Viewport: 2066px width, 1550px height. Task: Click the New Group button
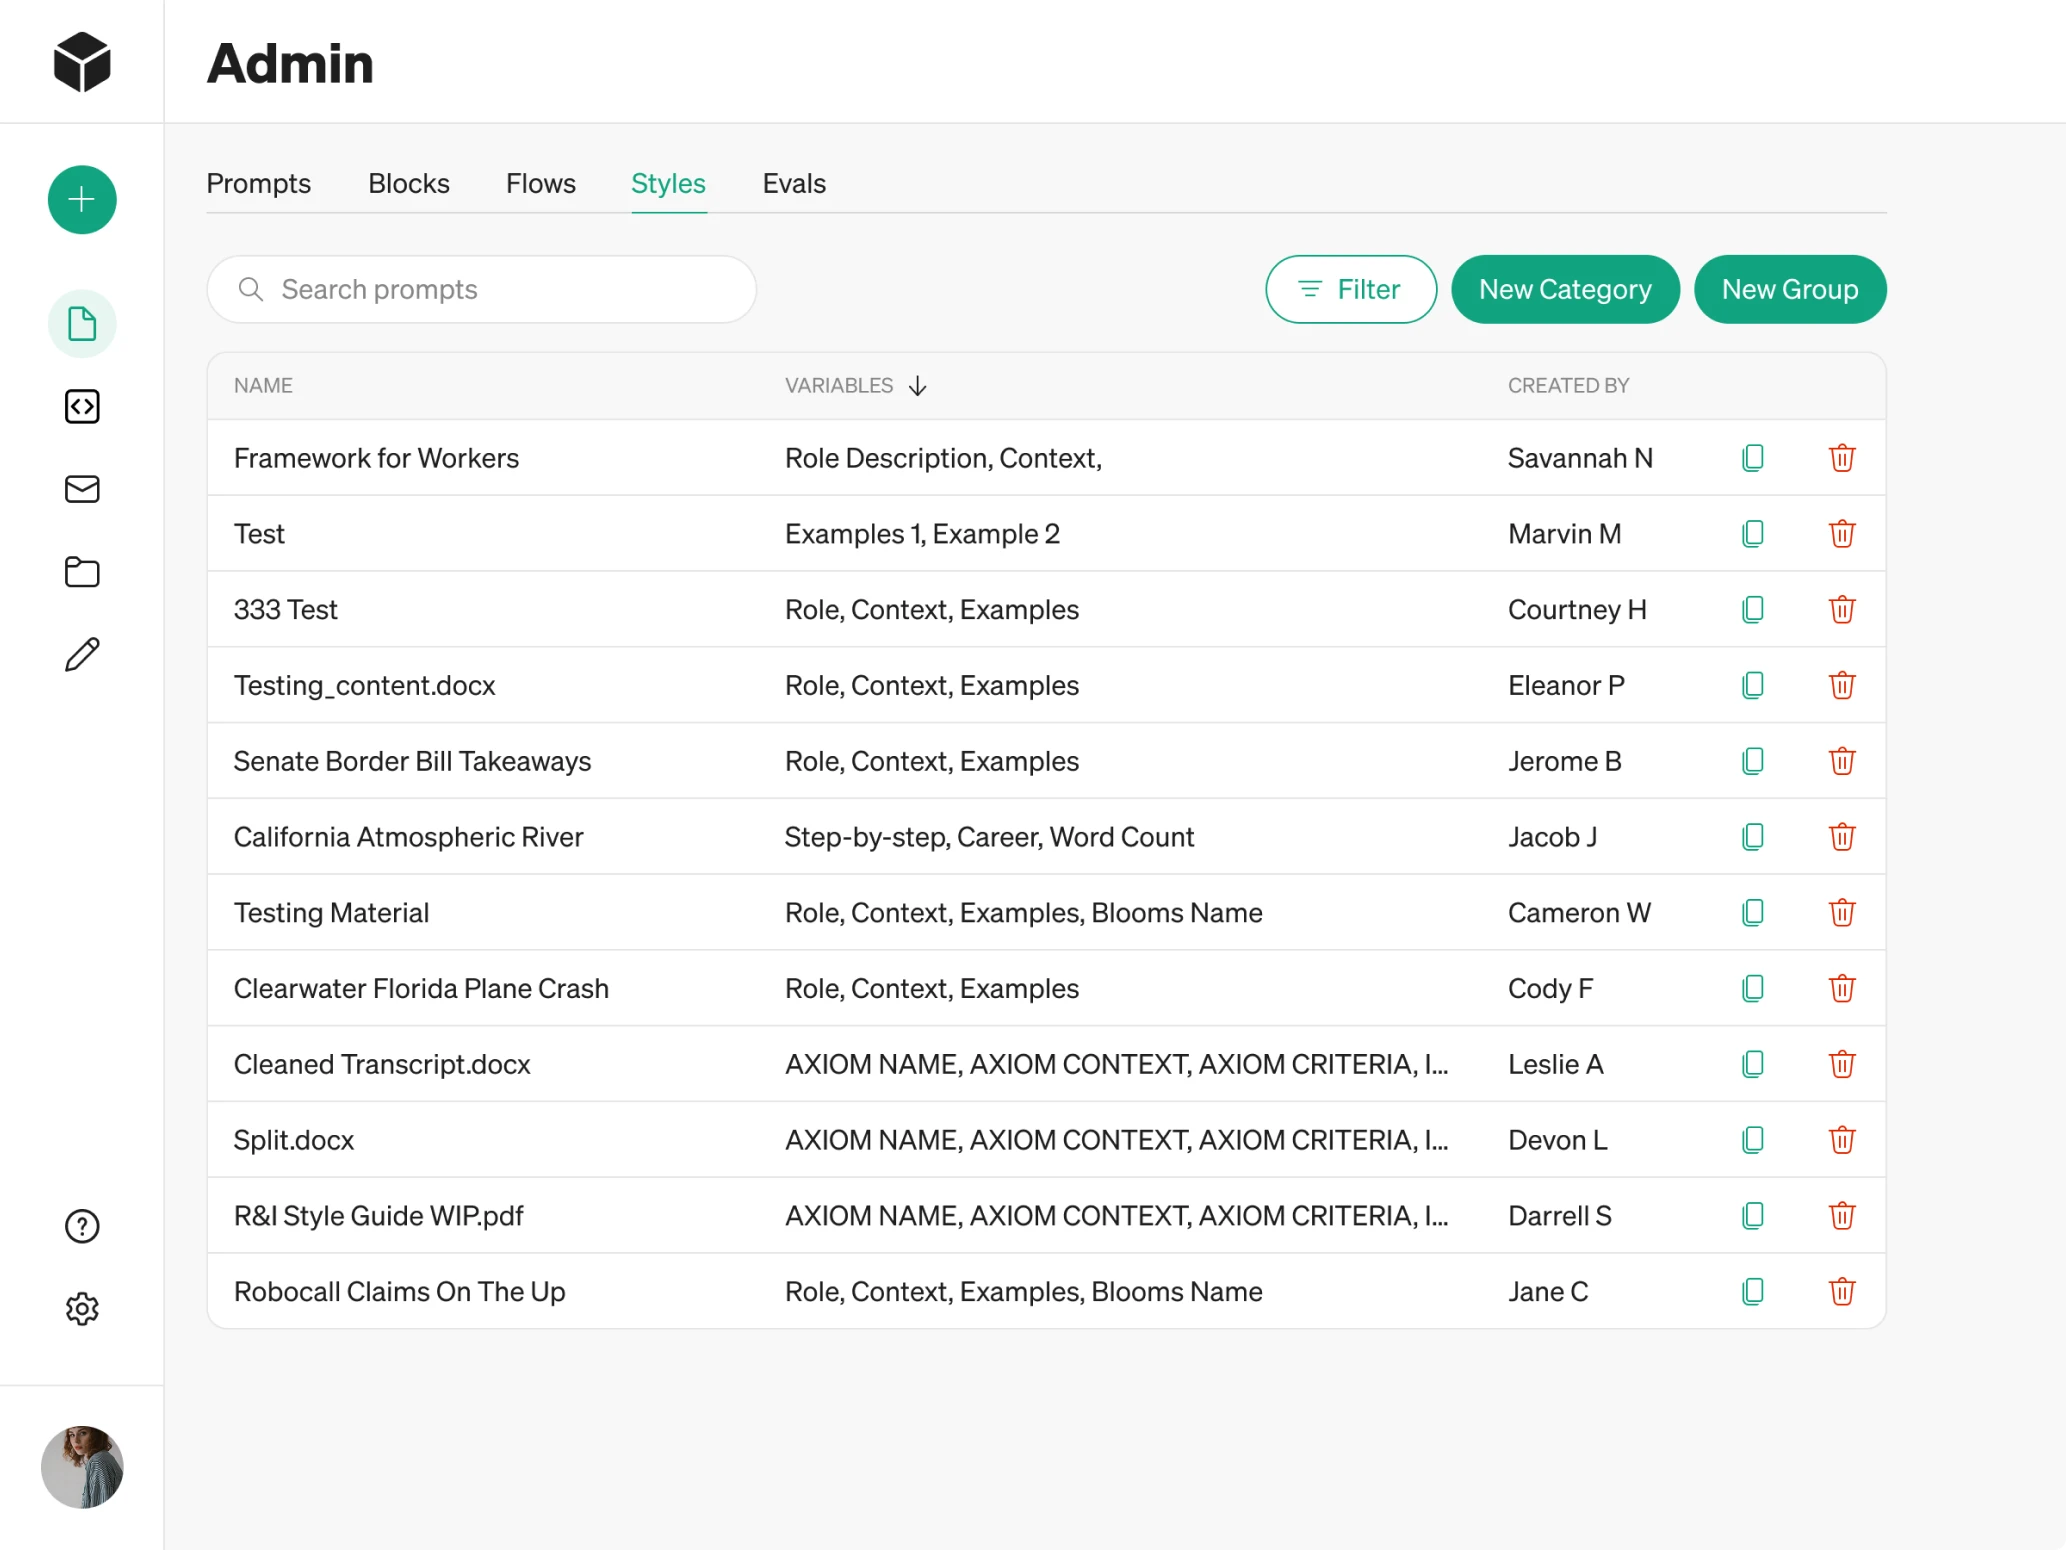pyautogui.click(x=1789, y=289)
